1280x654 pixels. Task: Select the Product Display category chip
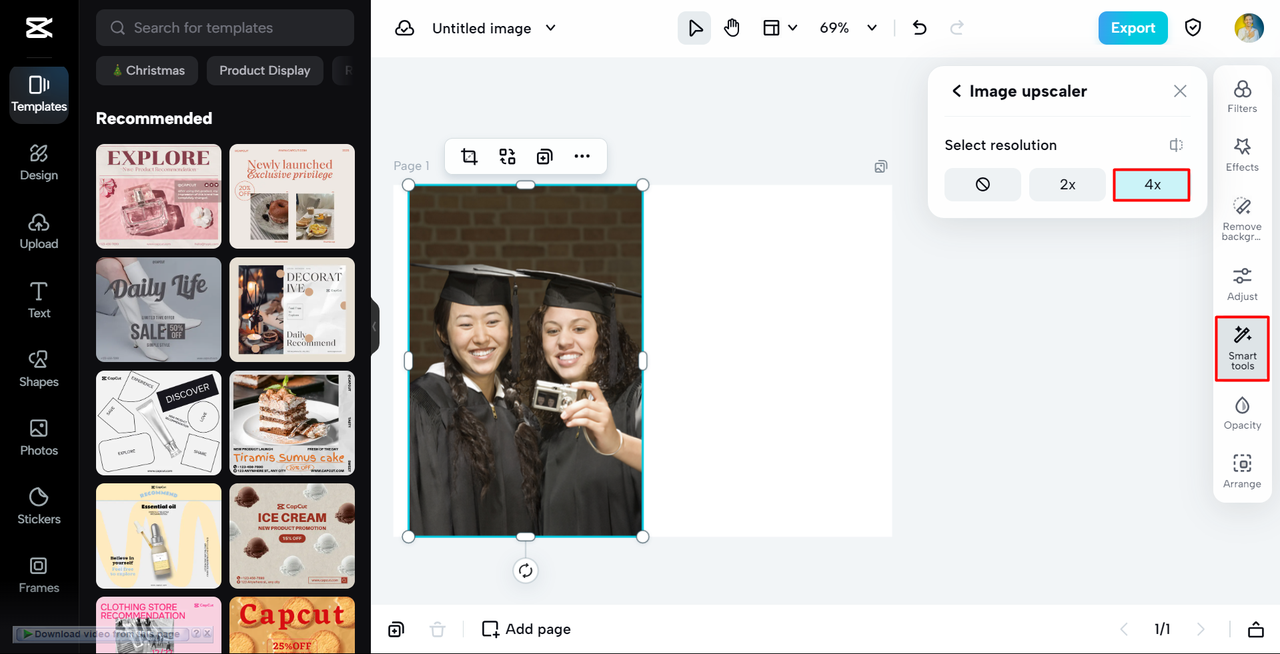pos(265,70)
